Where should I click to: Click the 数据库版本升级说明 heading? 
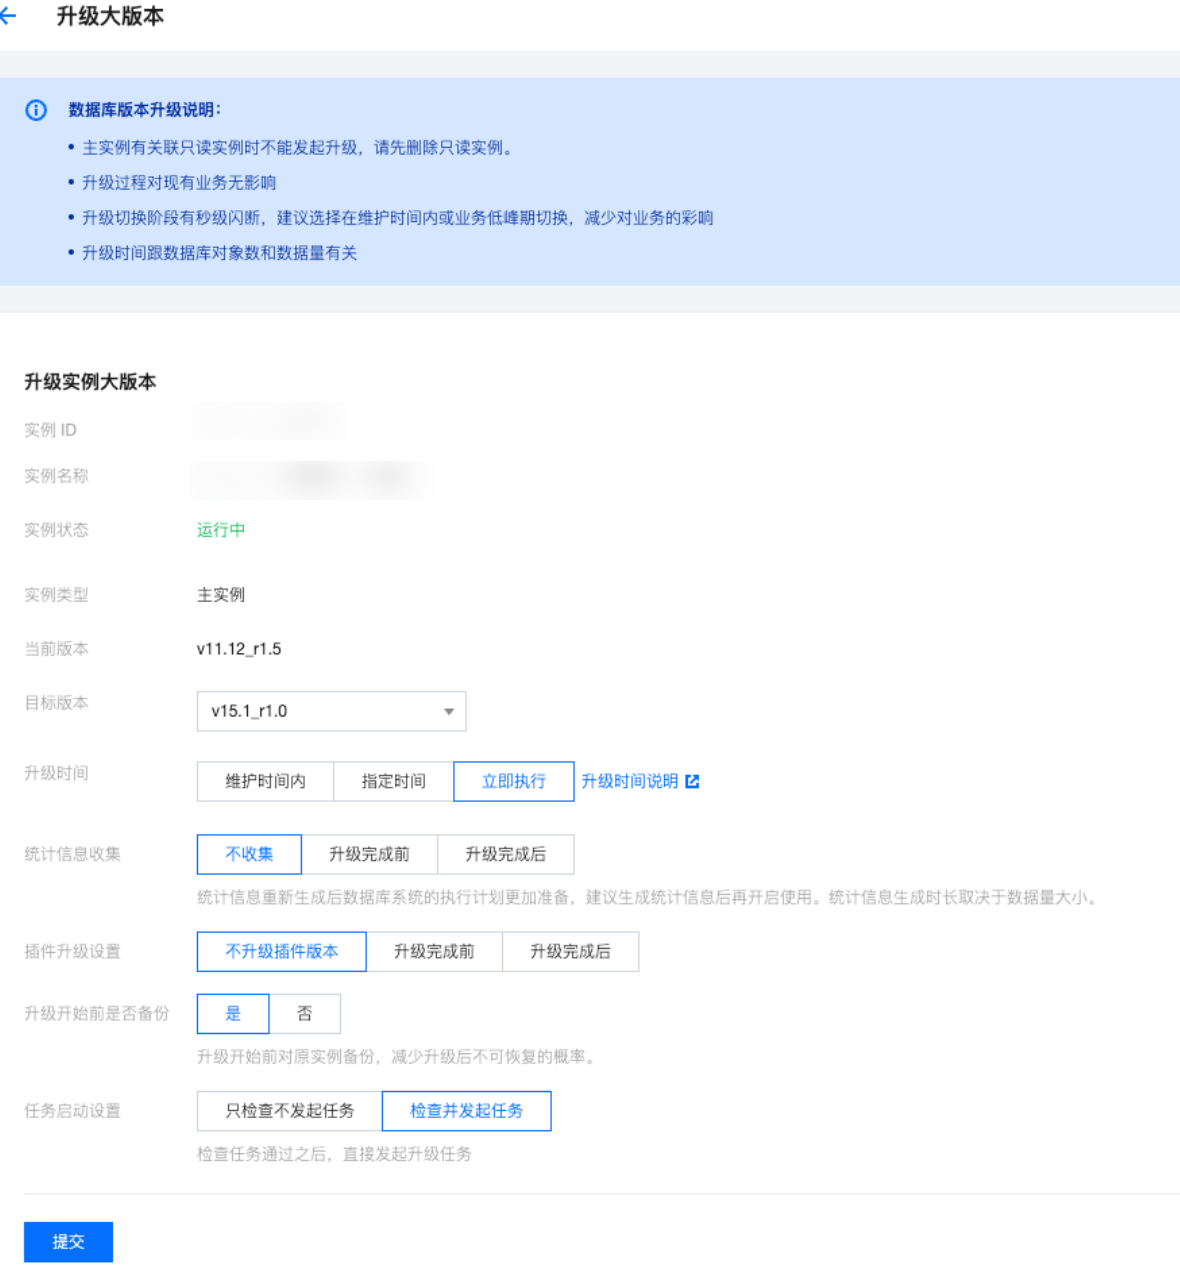(145, 110)
